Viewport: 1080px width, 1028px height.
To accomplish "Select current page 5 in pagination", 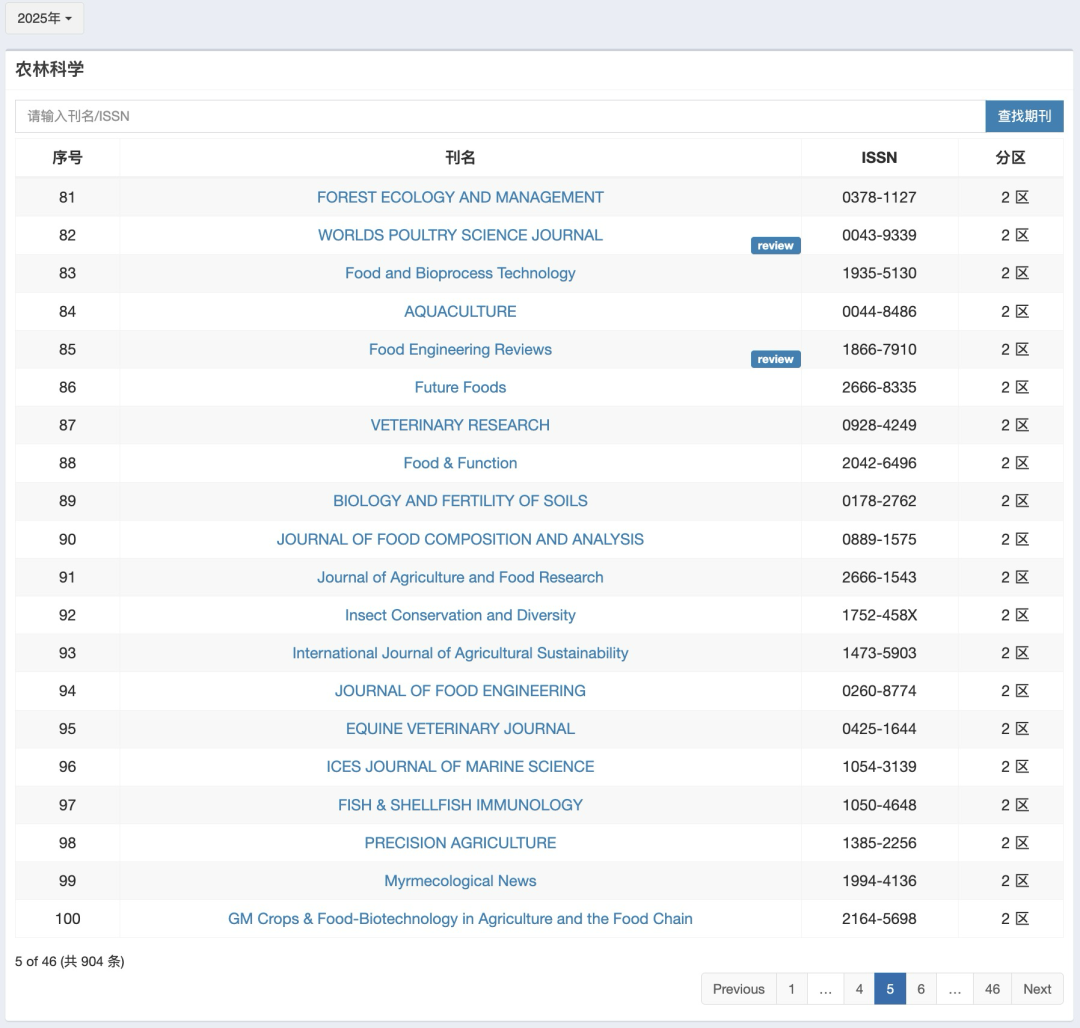I will (x=890, y=989).
